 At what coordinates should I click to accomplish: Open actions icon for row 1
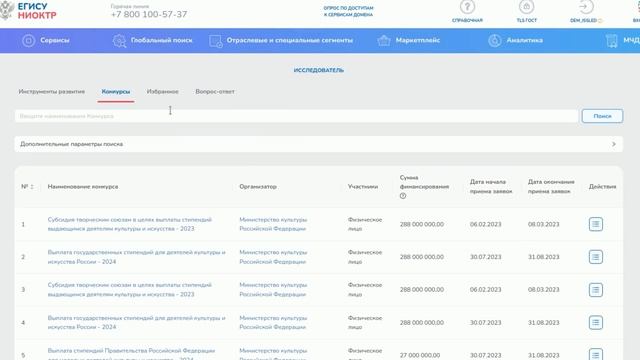pyautogui.click(x=596, y=224)
